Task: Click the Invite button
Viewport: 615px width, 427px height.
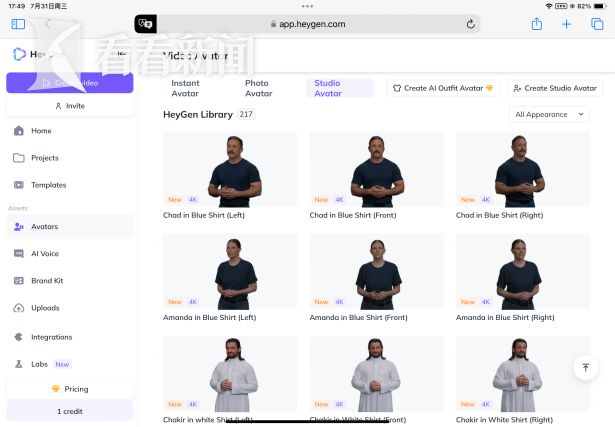Action: pos(70,106)
